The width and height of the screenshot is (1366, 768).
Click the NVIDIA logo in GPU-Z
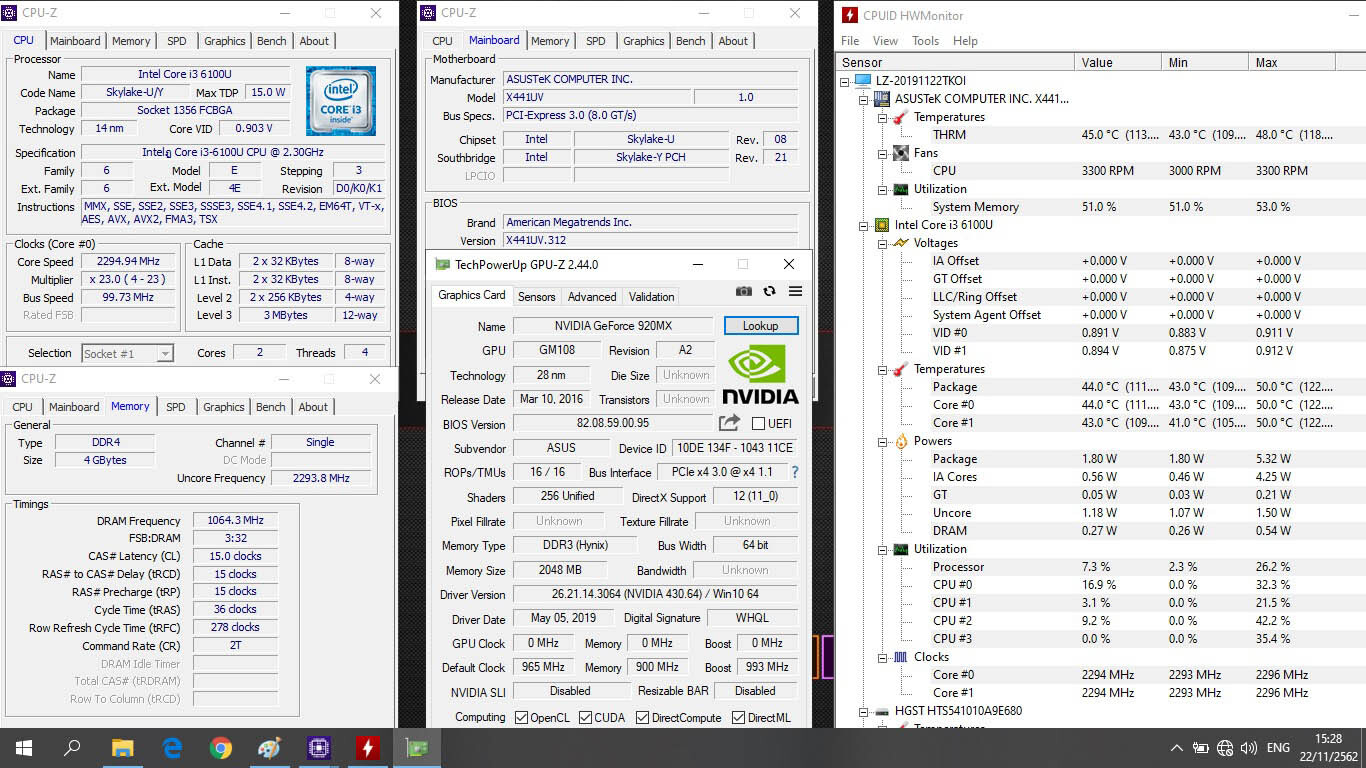[760, 374]
